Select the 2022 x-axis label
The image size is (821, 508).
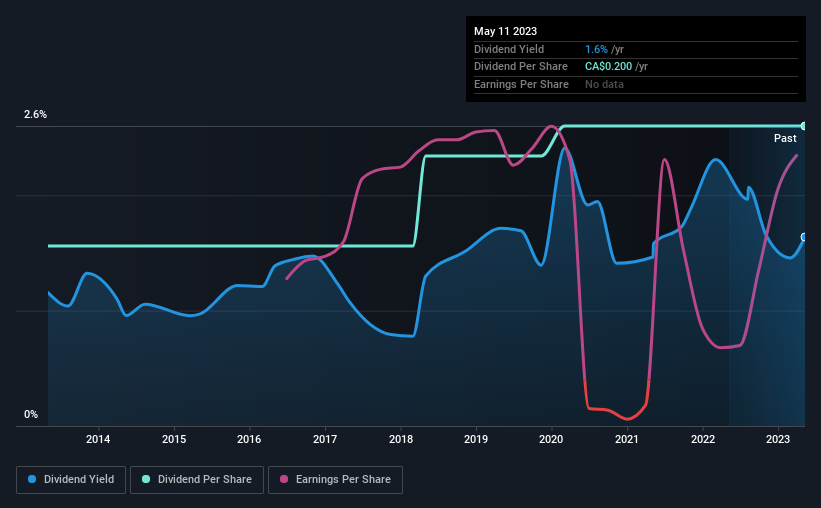[x=703, y=439]
